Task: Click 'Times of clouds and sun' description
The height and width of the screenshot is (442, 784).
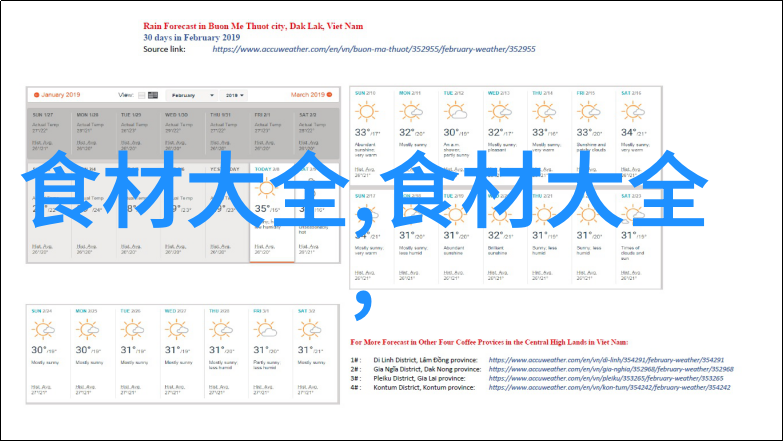Action: point(632,253)
